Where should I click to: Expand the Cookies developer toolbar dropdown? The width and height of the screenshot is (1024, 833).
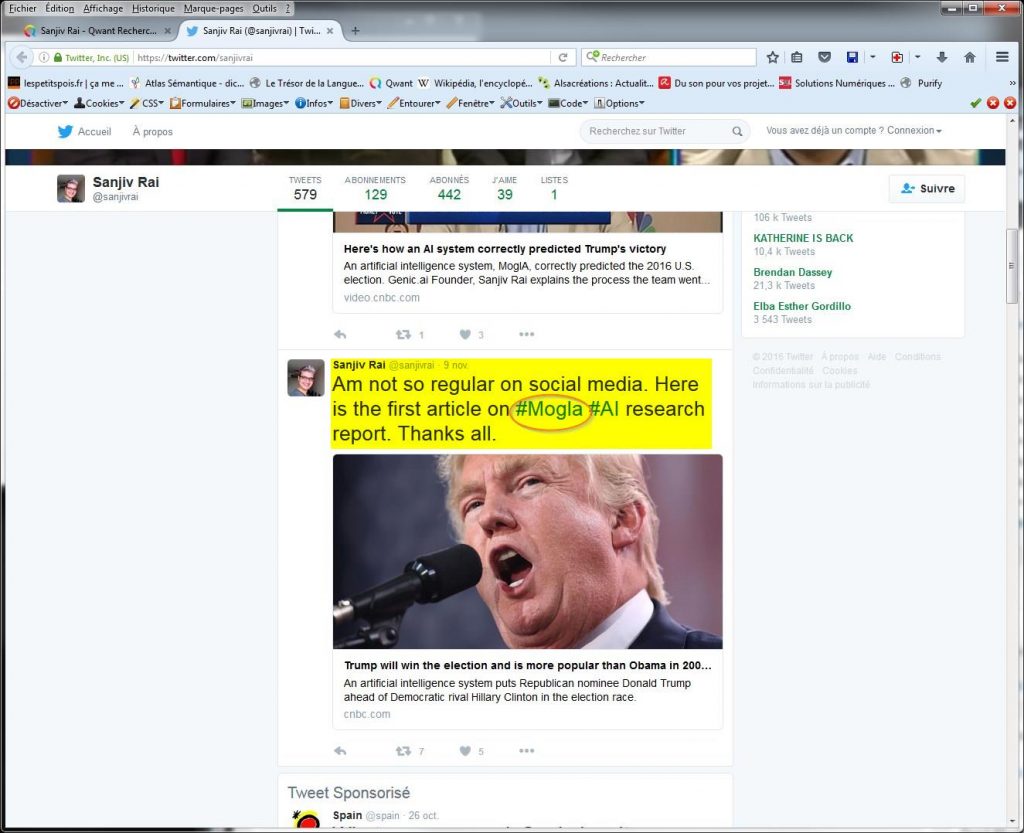pos(99,103)
